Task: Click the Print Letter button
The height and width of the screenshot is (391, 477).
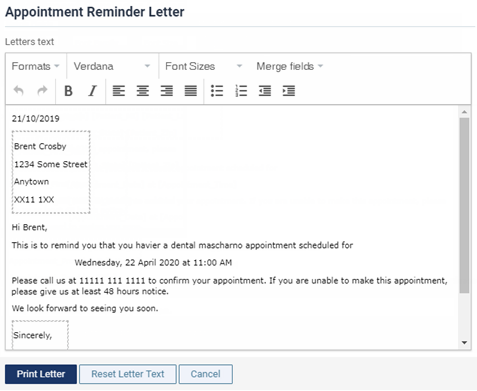Action: click(x=41, y=374)
